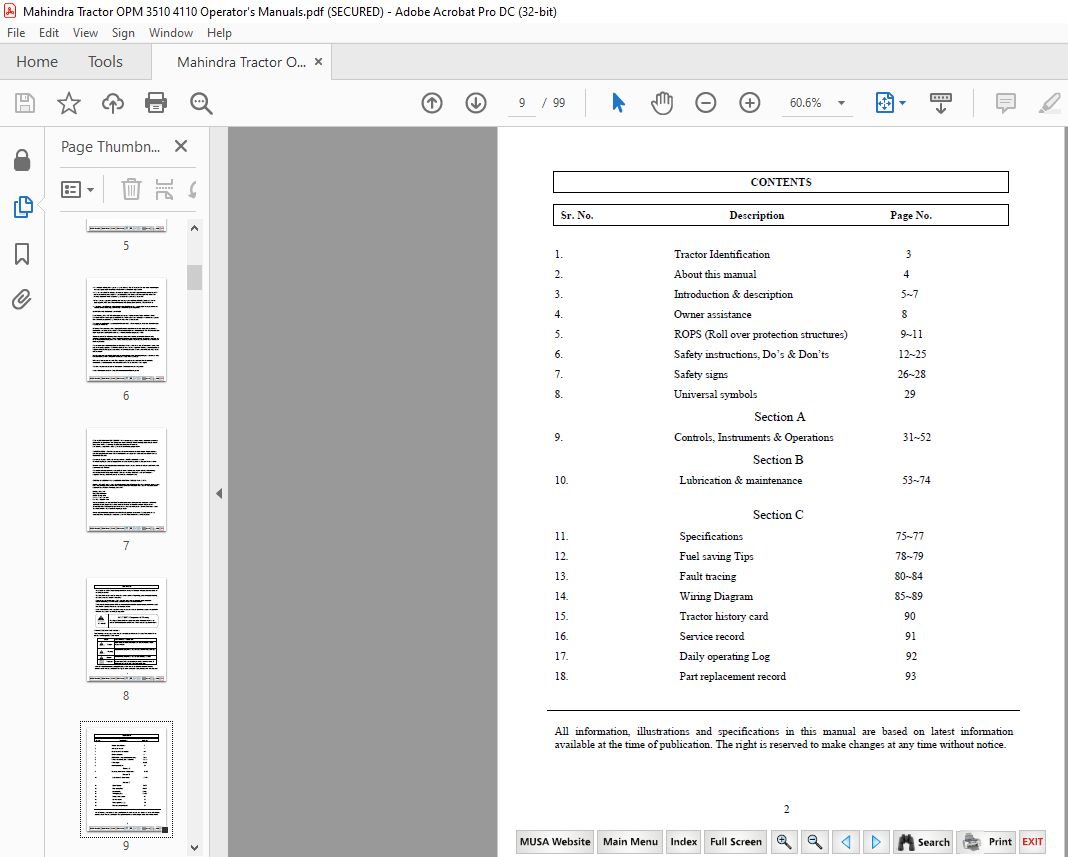Open the File menu
Screen dimensions: 1068x857
pos(16,33)
